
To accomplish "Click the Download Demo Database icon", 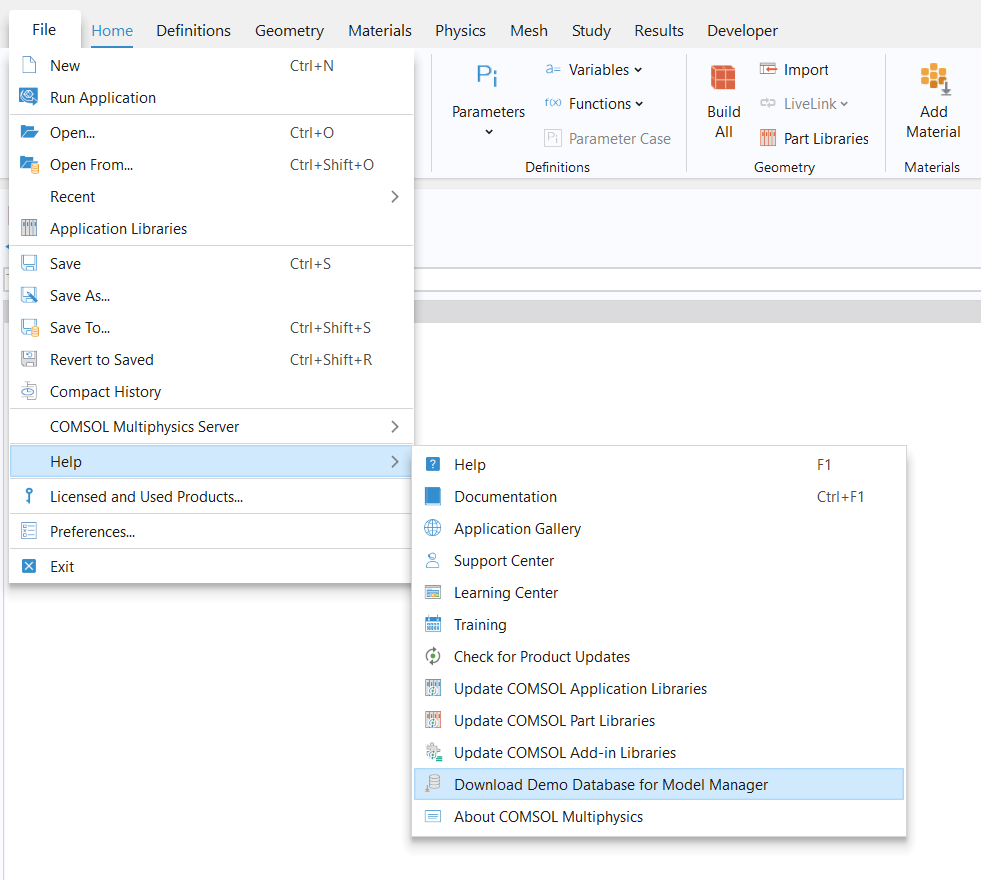I will pyautogui.click(x=433, y=784).
